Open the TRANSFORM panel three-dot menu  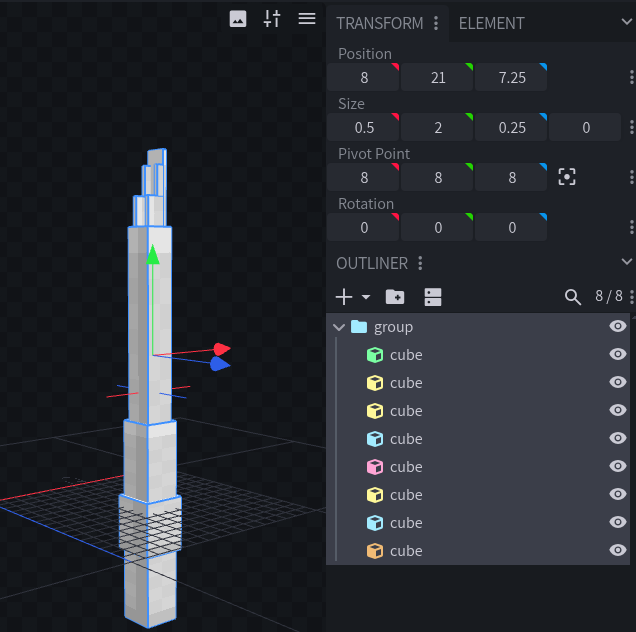point(436,23)
